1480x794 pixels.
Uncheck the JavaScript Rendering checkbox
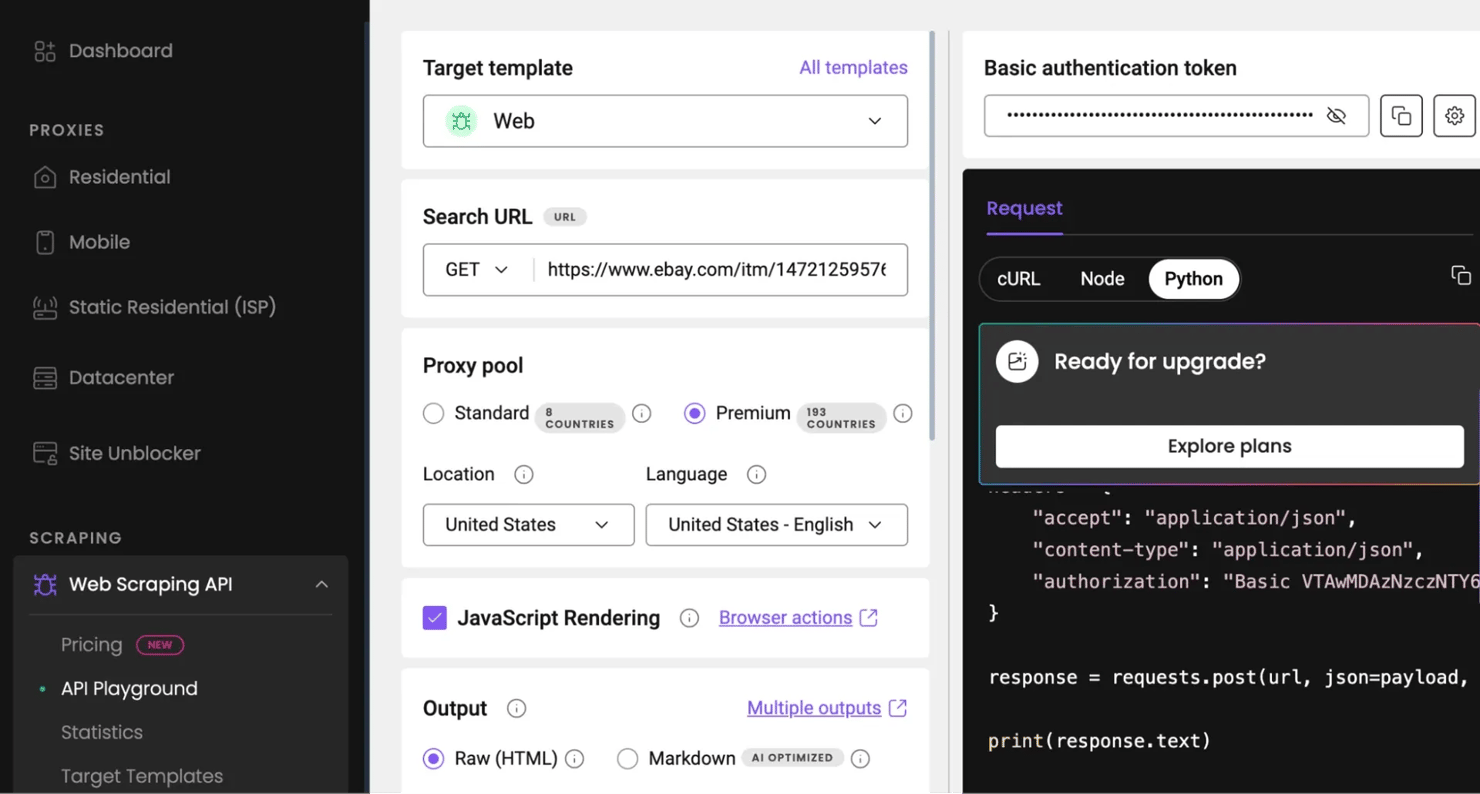click(x=435, y=618)
